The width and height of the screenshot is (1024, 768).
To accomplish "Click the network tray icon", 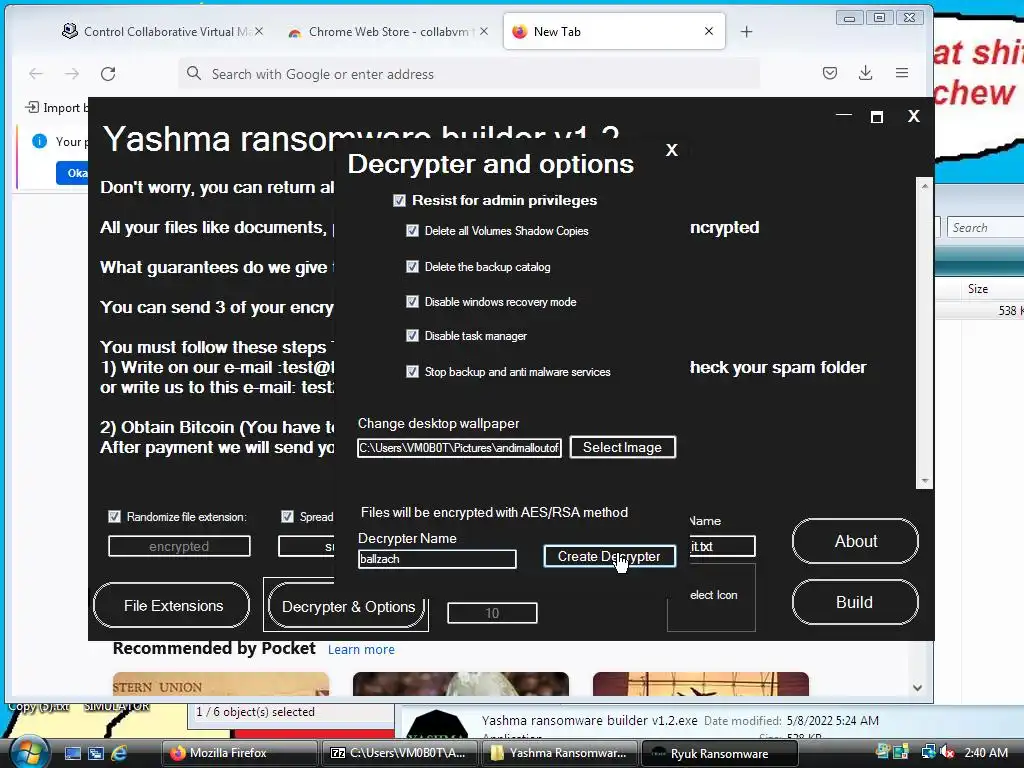I will point(929,752).
